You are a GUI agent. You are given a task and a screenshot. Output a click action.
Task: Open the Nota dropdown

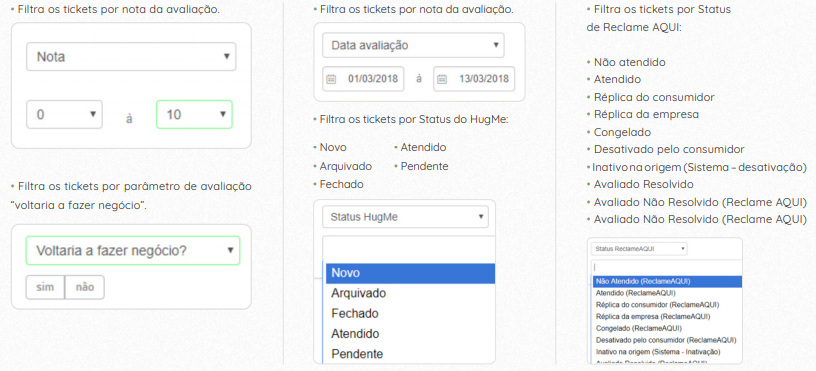tap(131, 56)
